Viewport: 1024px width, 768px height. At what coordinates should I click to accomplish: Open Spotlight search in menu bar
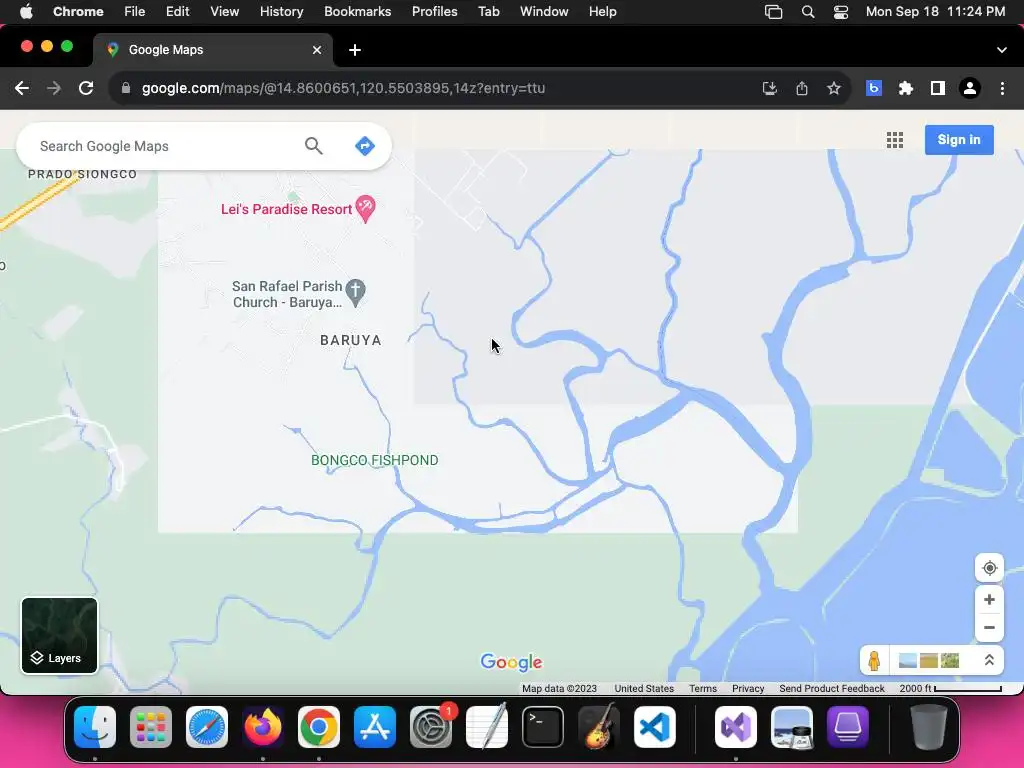807,12
